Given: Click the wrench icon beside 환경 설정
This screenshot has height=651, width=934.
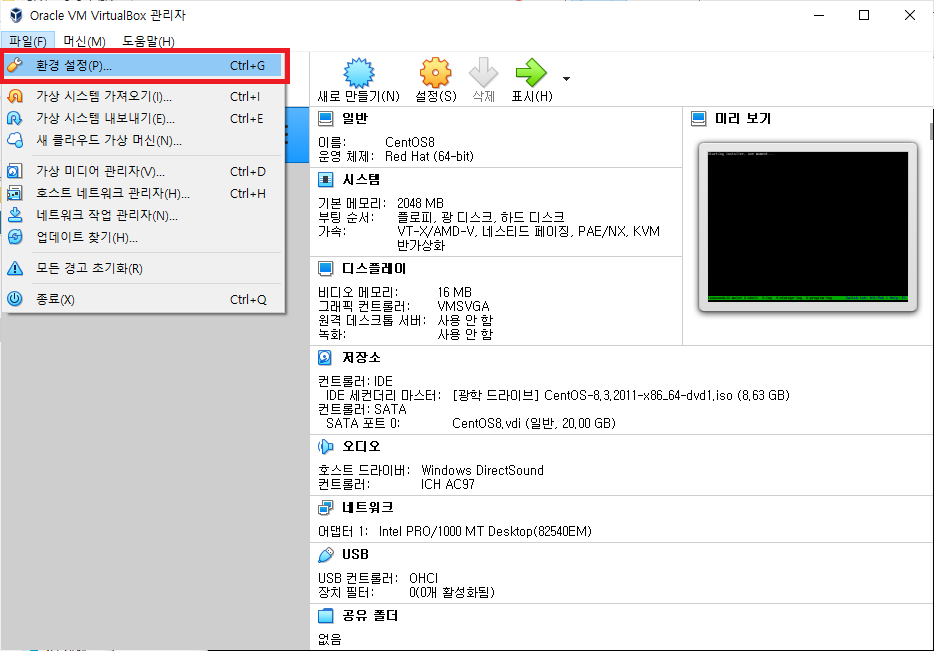Looking at the screenshot, I should 15,65.
